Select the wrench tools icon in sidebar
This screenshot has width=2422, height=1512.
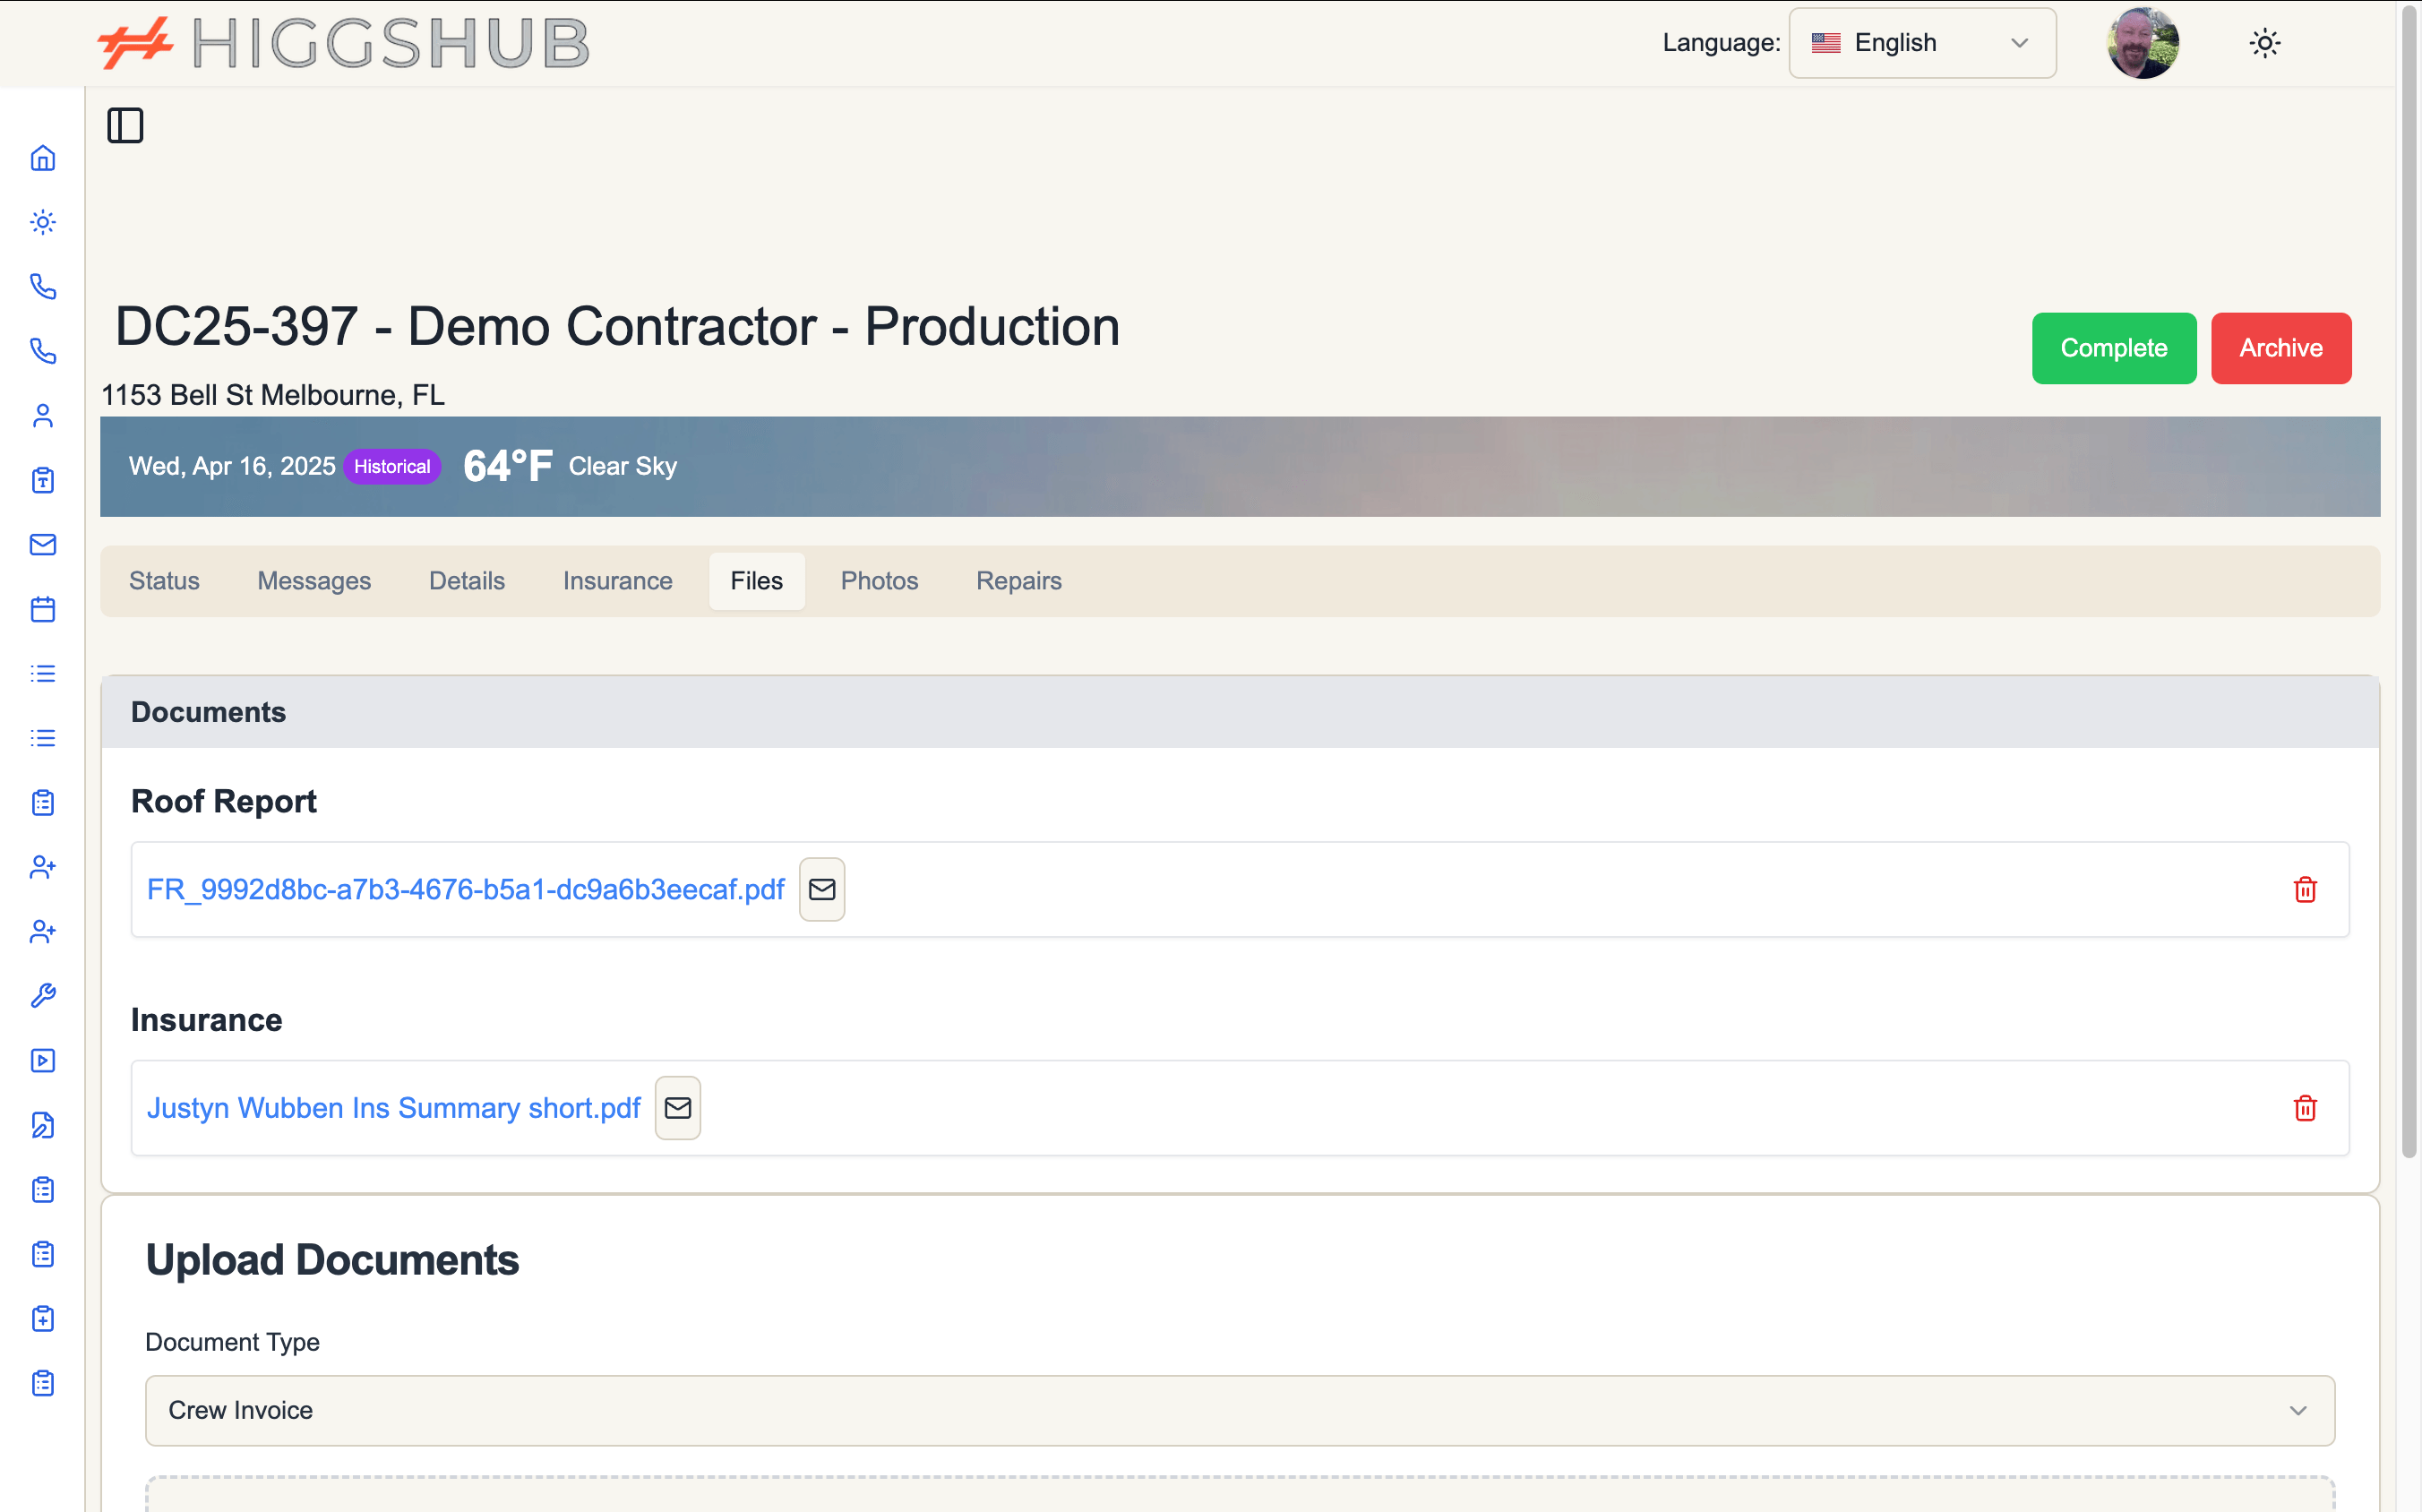point(43,996)
